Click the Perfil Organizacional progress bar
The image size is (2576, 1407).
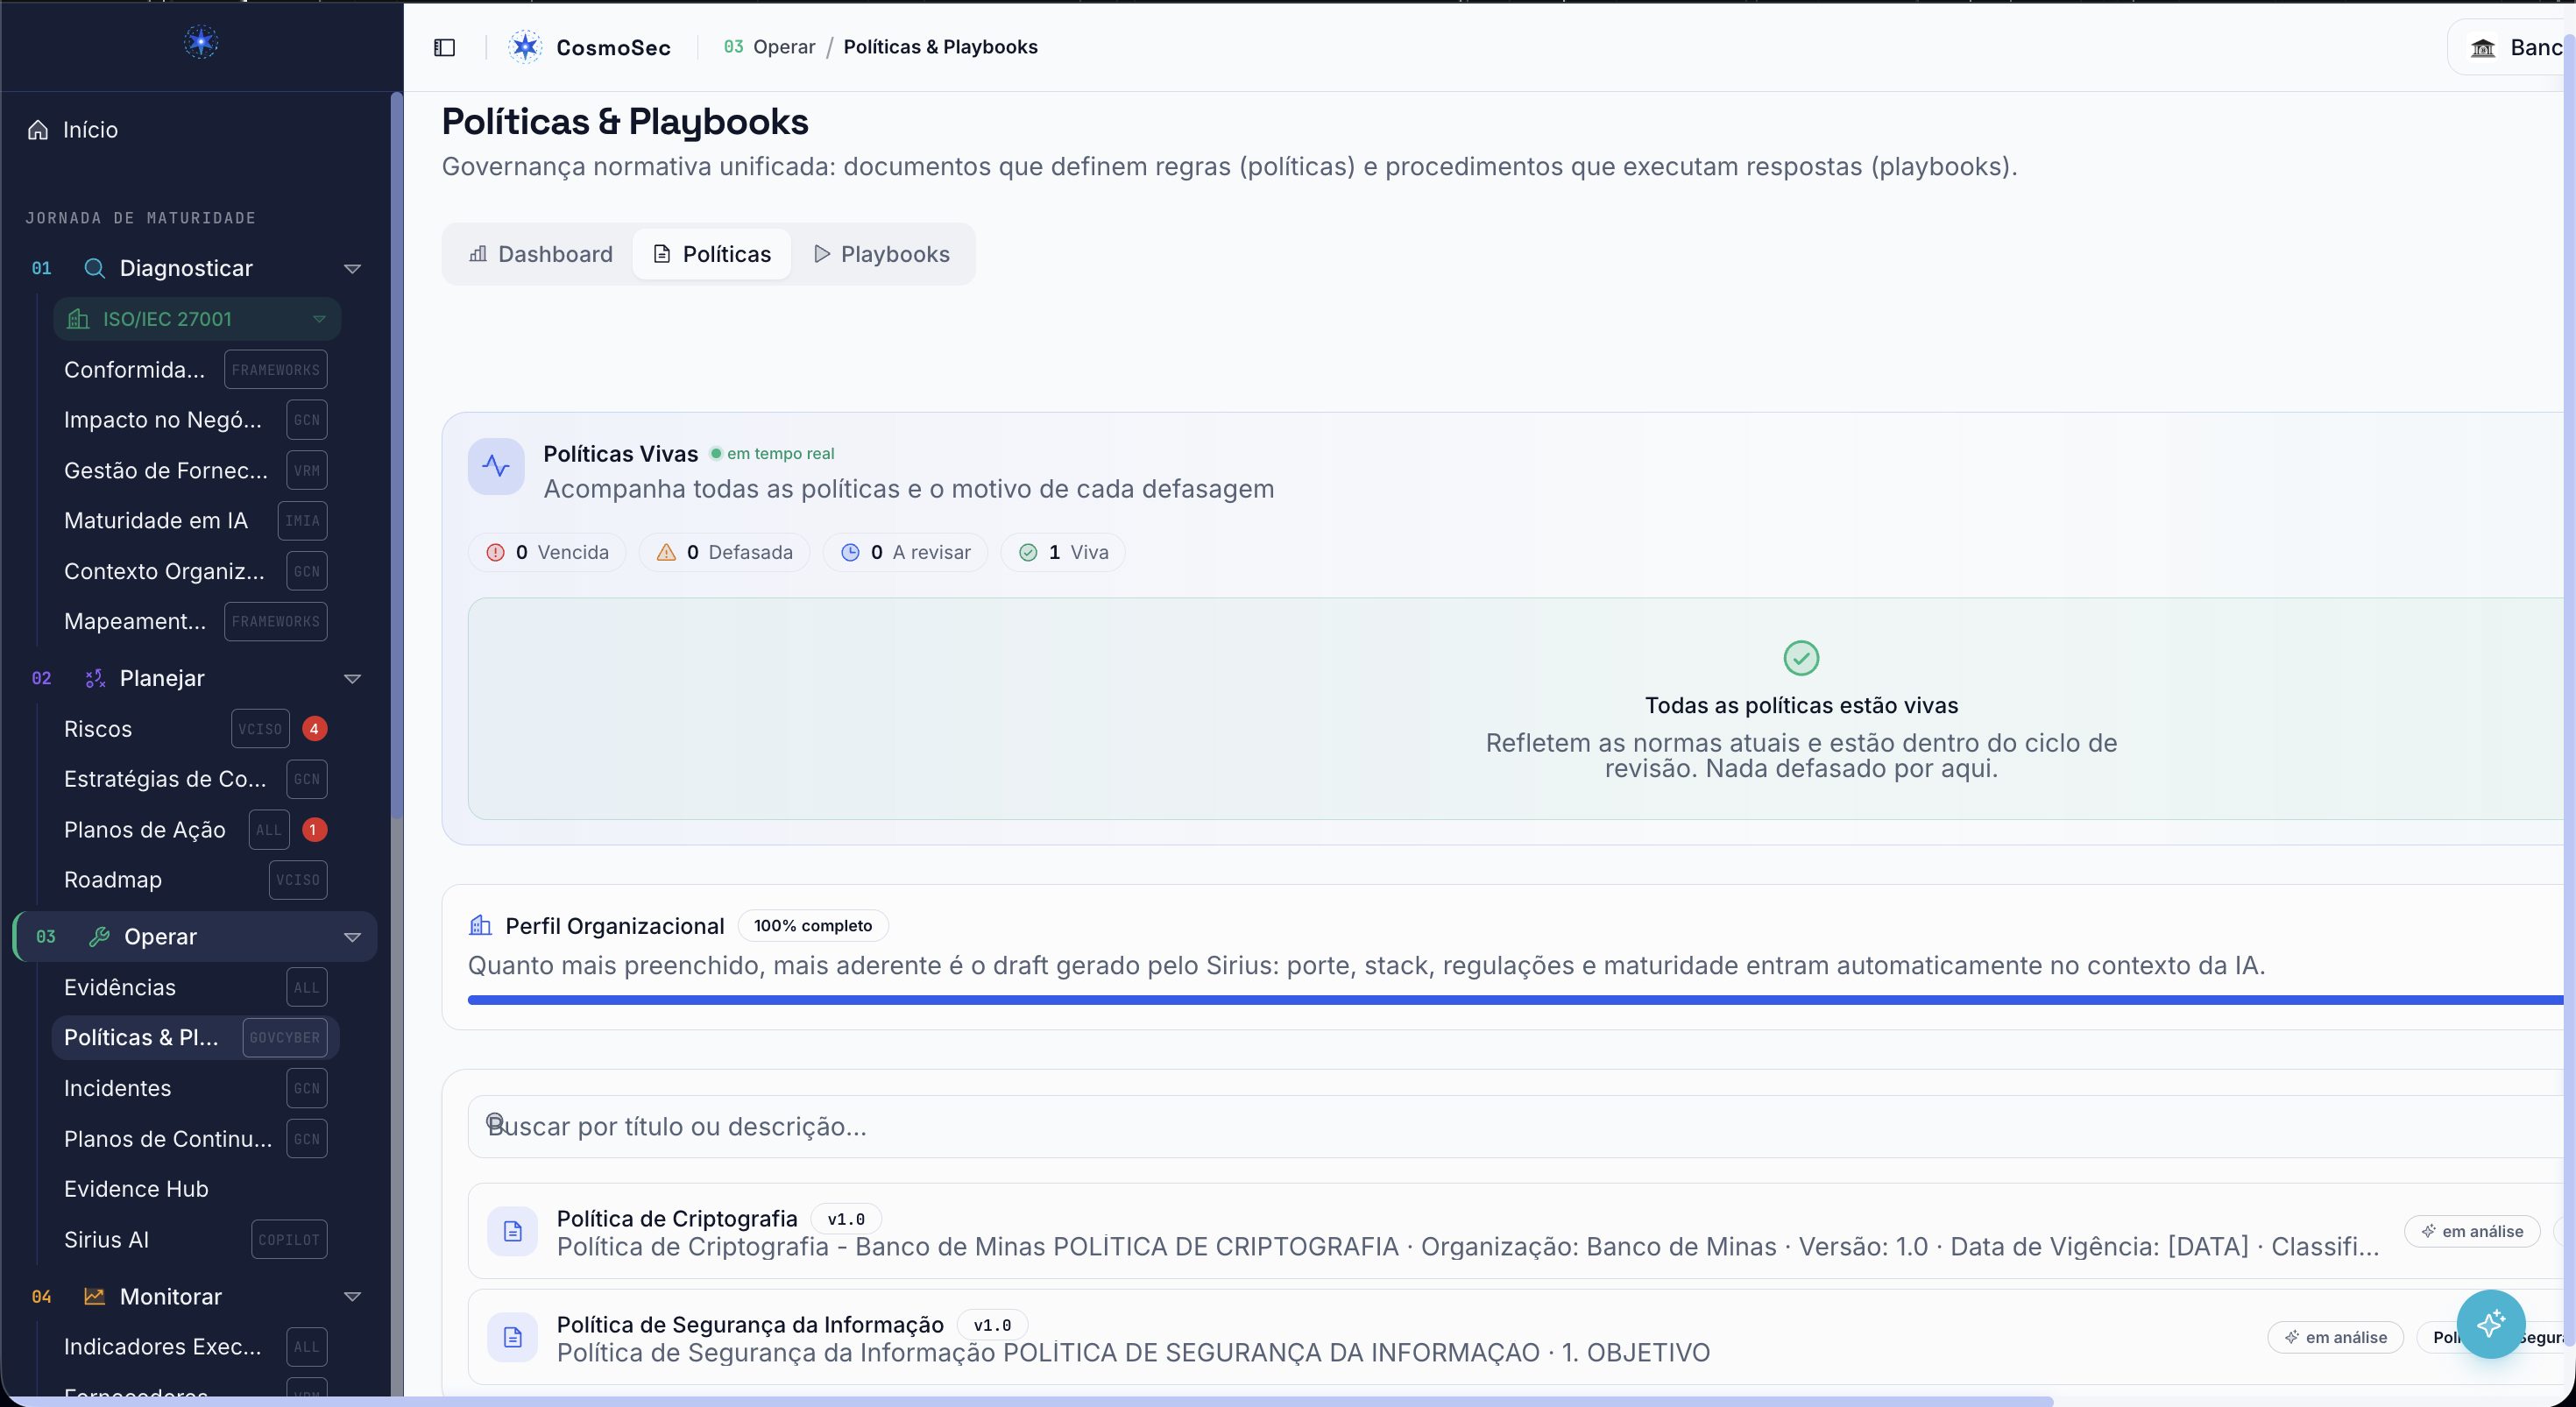[1516, 1000]
